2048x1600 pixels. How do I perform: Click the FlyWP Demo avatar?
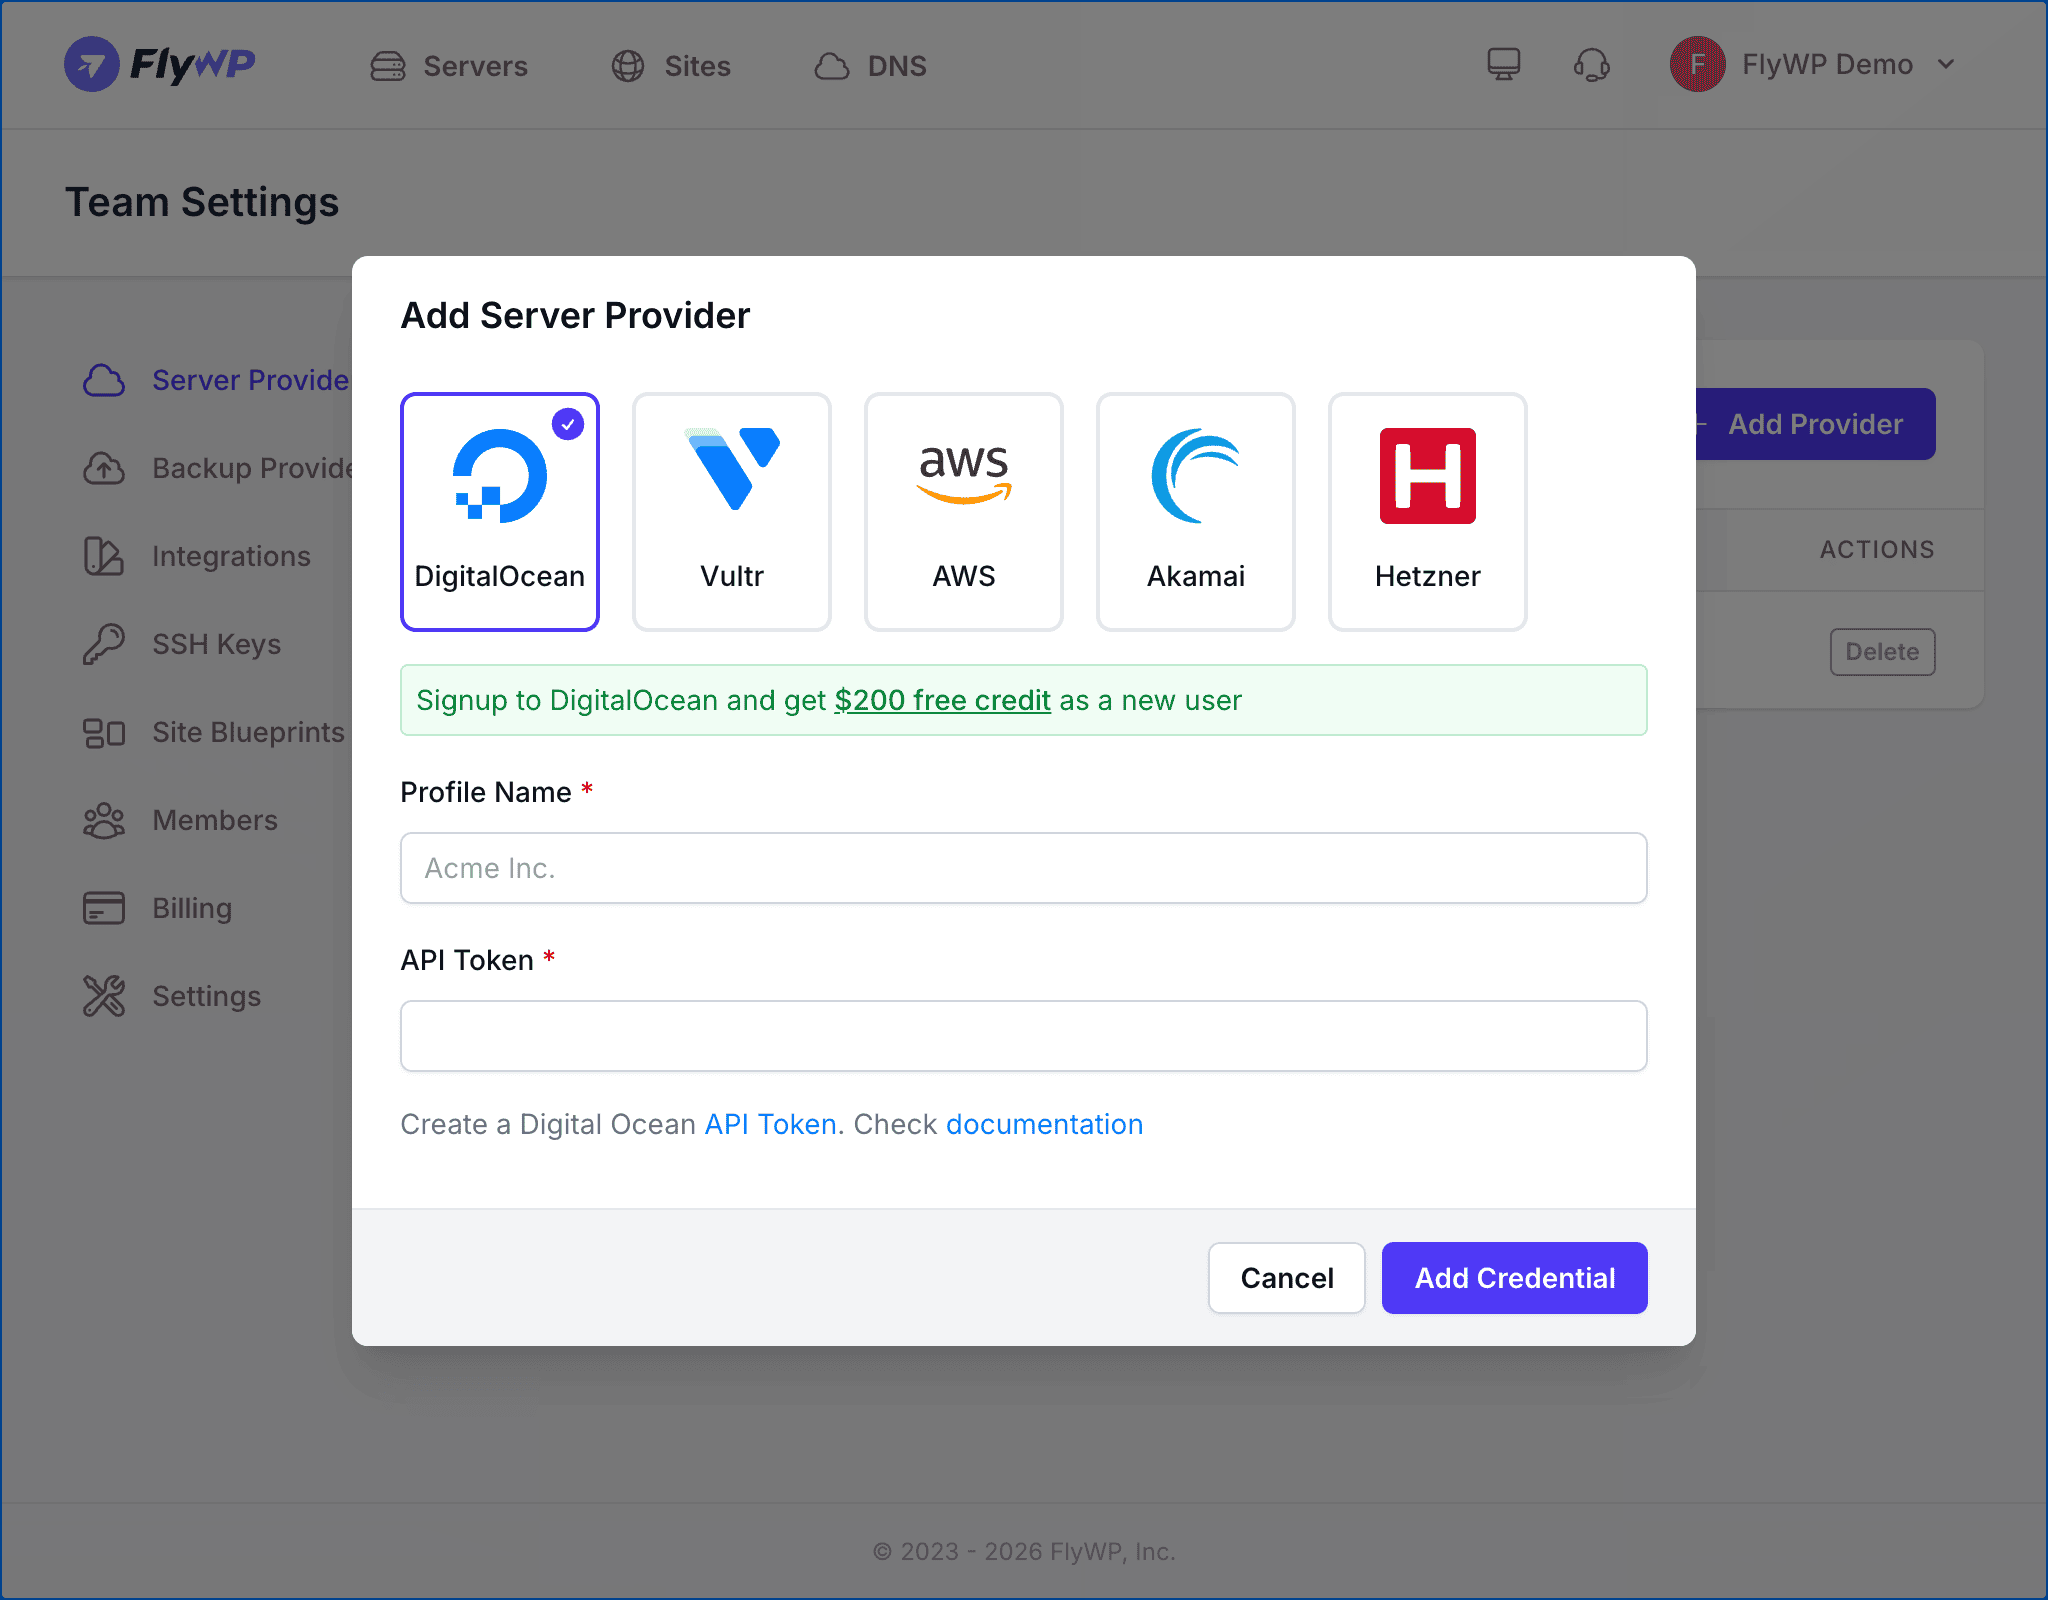[1697, 64]
